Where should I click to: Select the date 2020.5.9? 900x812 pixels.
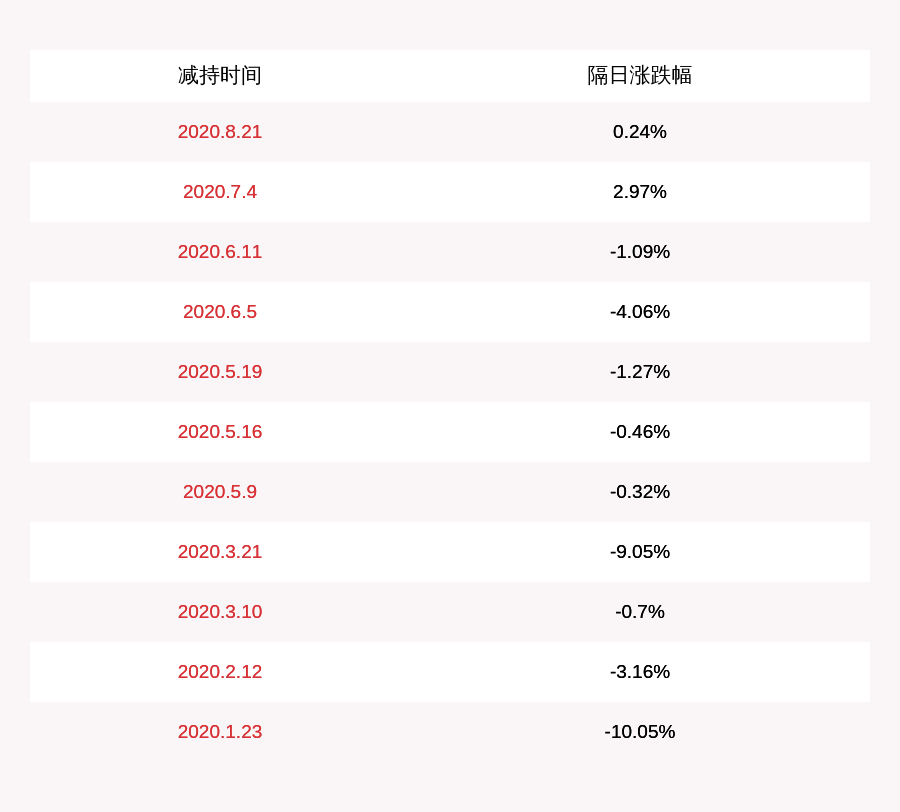pyautogui.click(x=220, y=492)
